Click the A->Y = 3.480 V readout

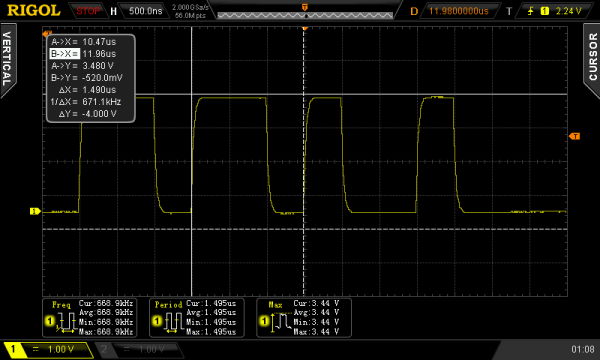(82, 66)
